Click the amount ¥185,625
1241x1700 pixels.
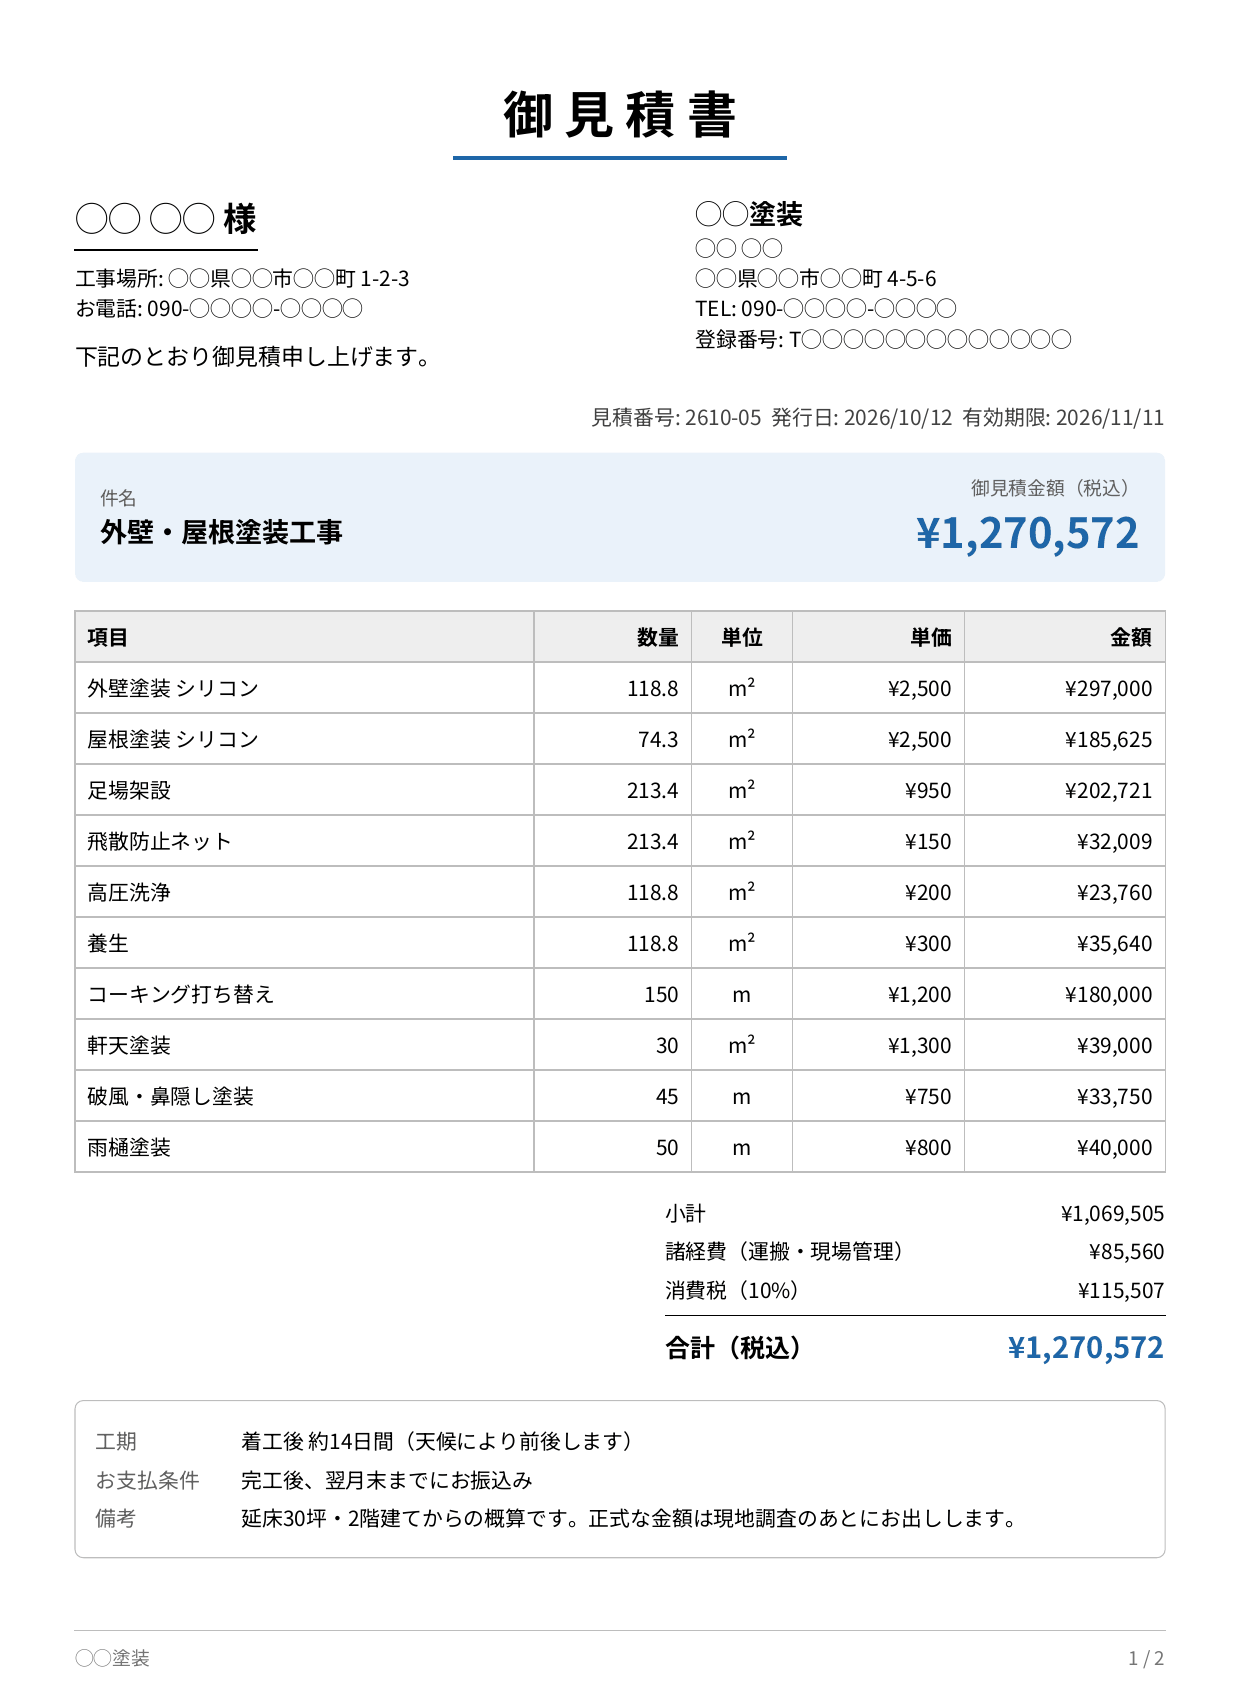coord(1108,739)
